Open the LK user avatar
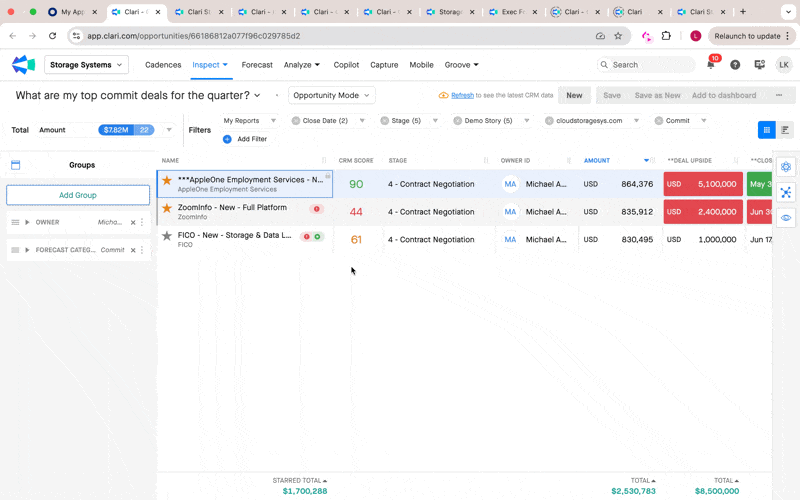 pyautogui.click(x=784, y=65)
